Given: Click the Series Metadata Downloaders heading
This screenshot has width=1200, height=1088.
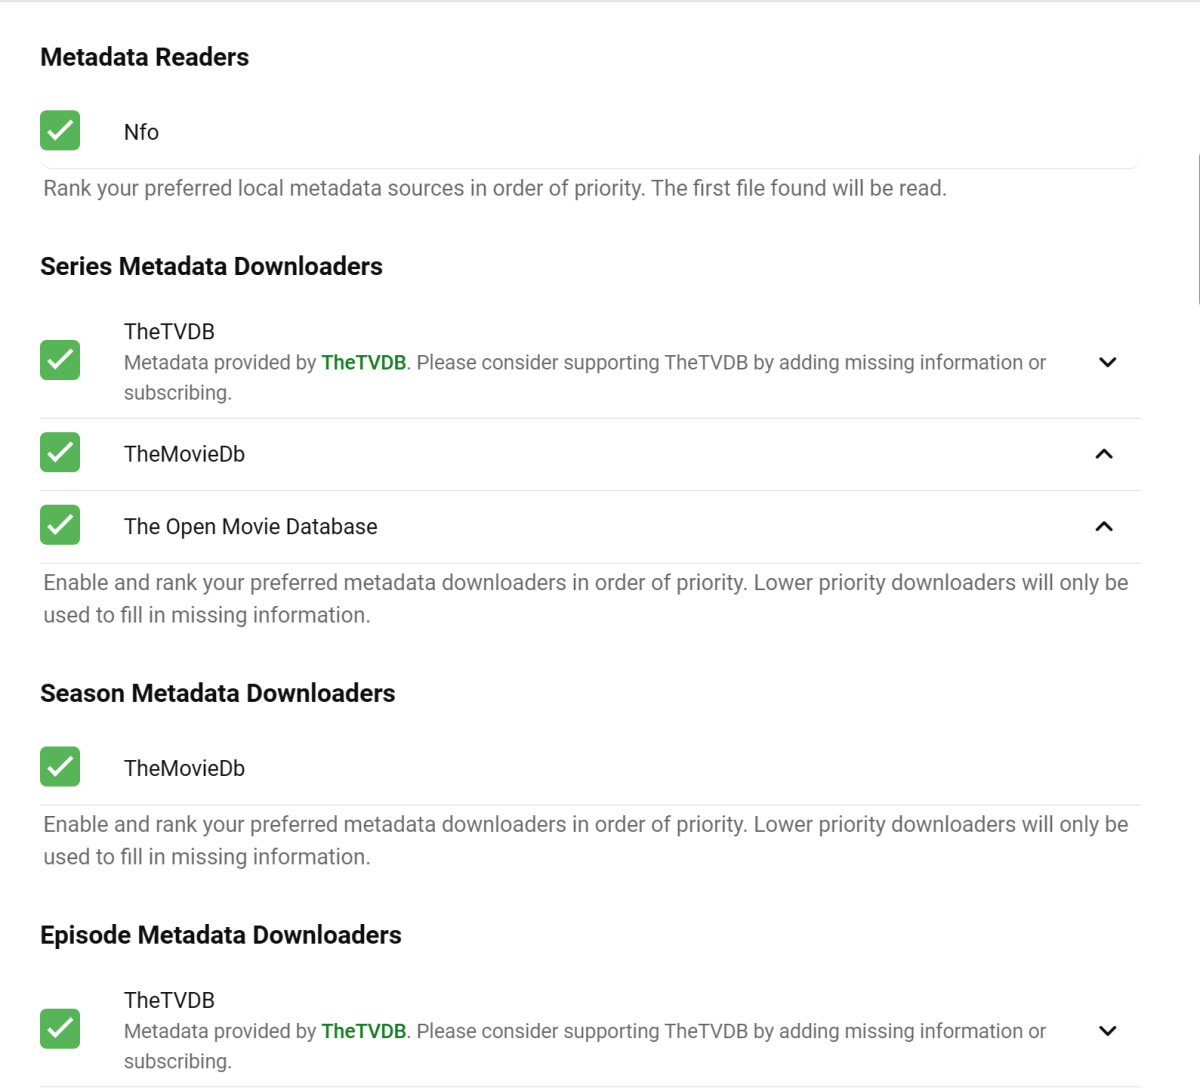Looking at the screenshot, I should (211, 266).
